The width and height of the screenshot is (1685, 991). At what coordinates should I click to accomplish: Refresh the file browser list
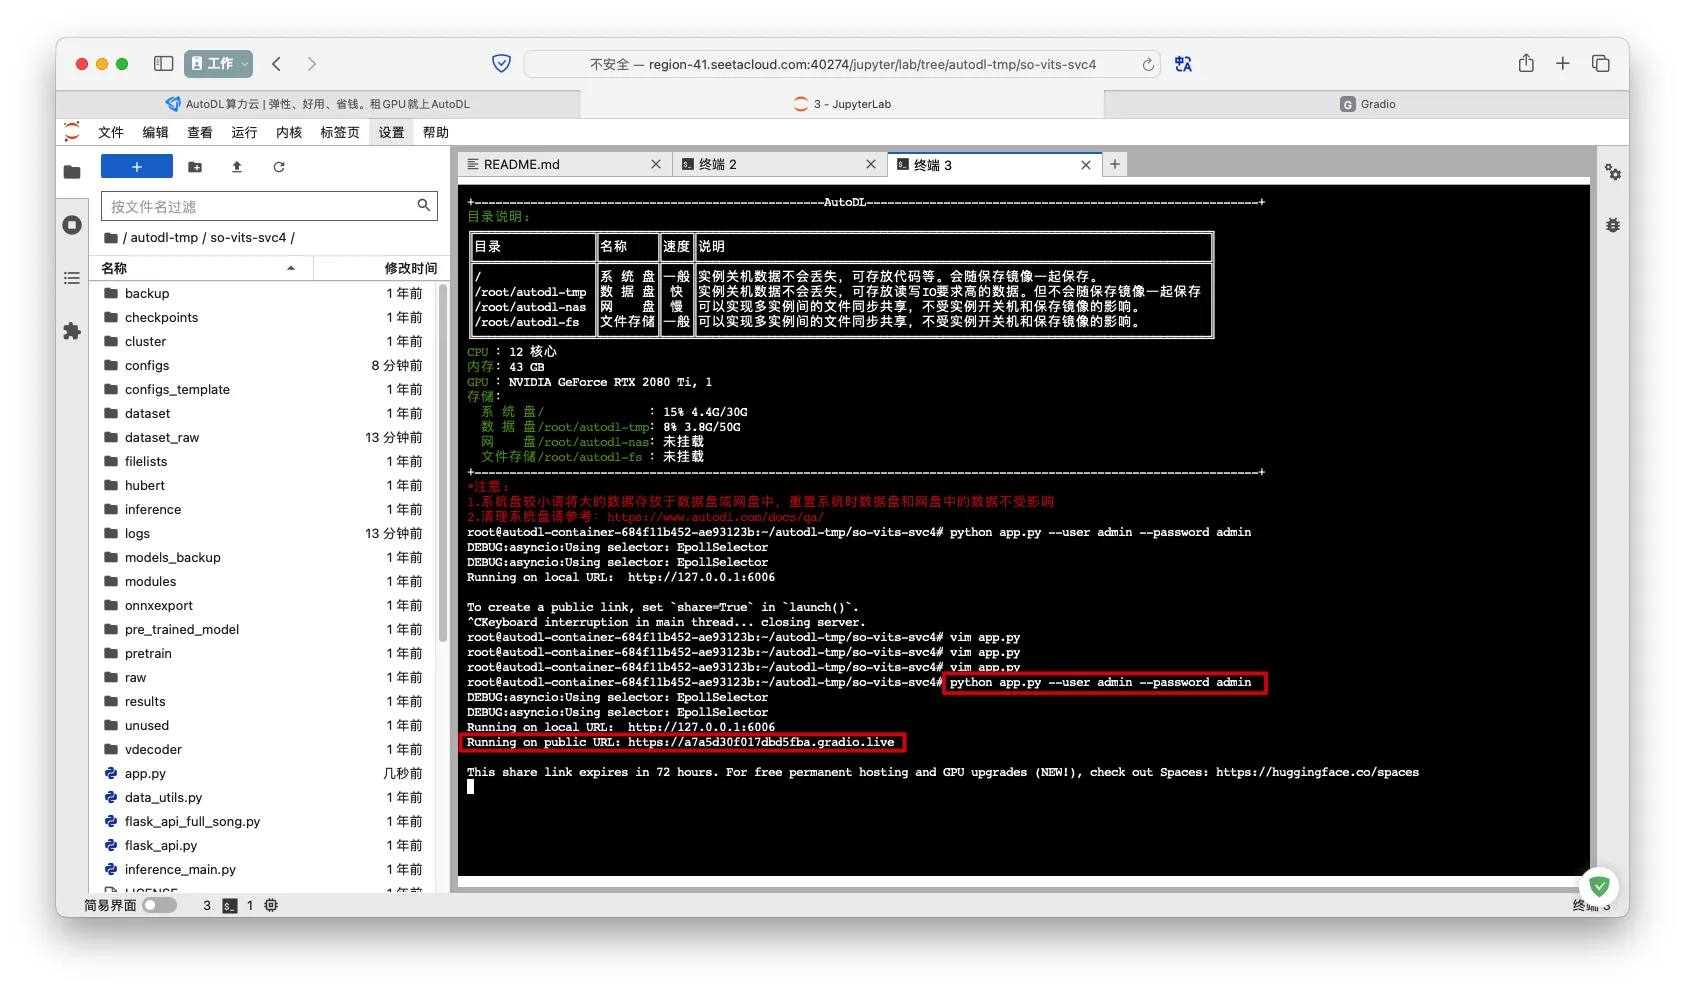(x=279, y=167)
